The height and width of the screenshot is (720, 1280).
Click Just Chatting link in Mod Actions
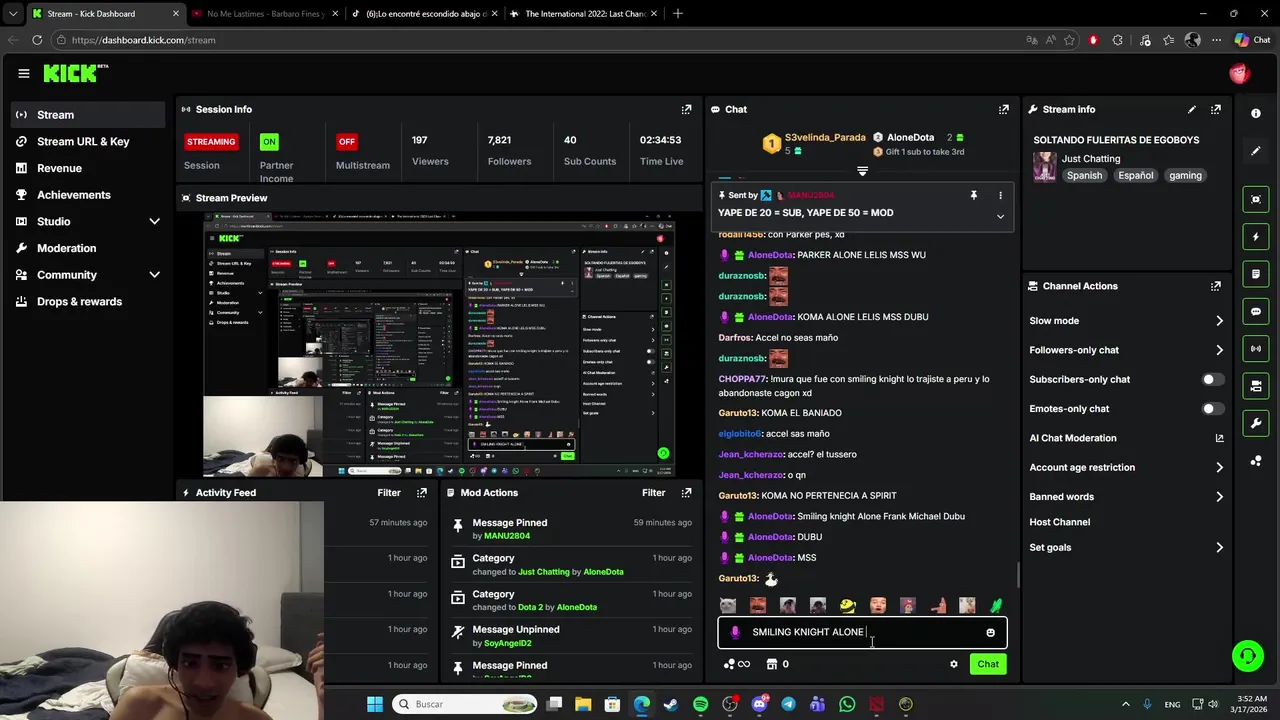[544, 572]
